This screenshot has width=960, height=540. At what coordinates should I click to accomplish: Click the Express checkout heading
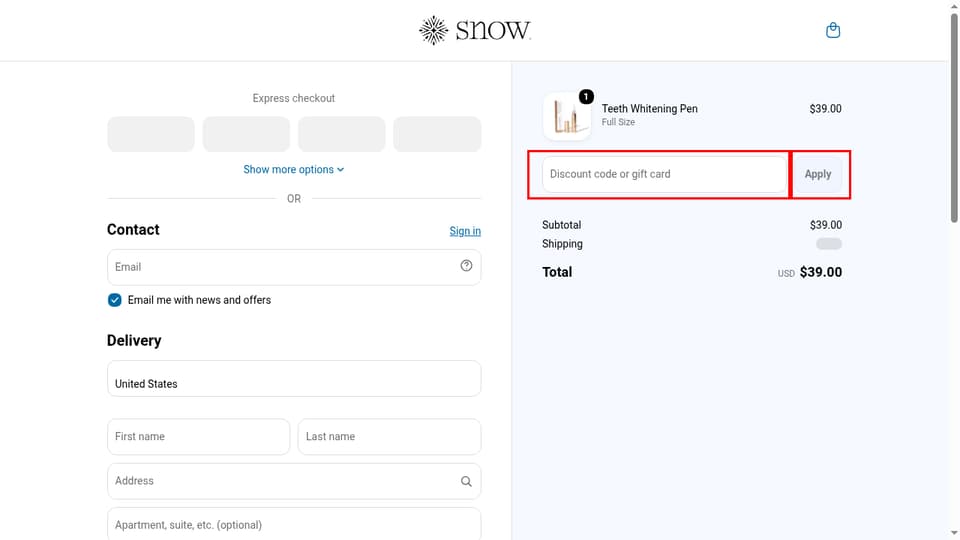tap(294, 98)
